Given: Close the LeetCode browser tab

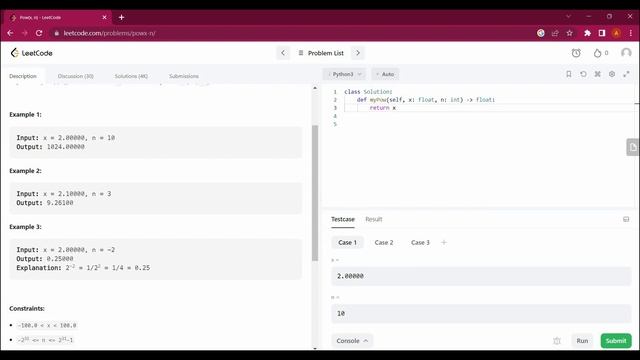Looking at the screenshot, I should [104, 18].
